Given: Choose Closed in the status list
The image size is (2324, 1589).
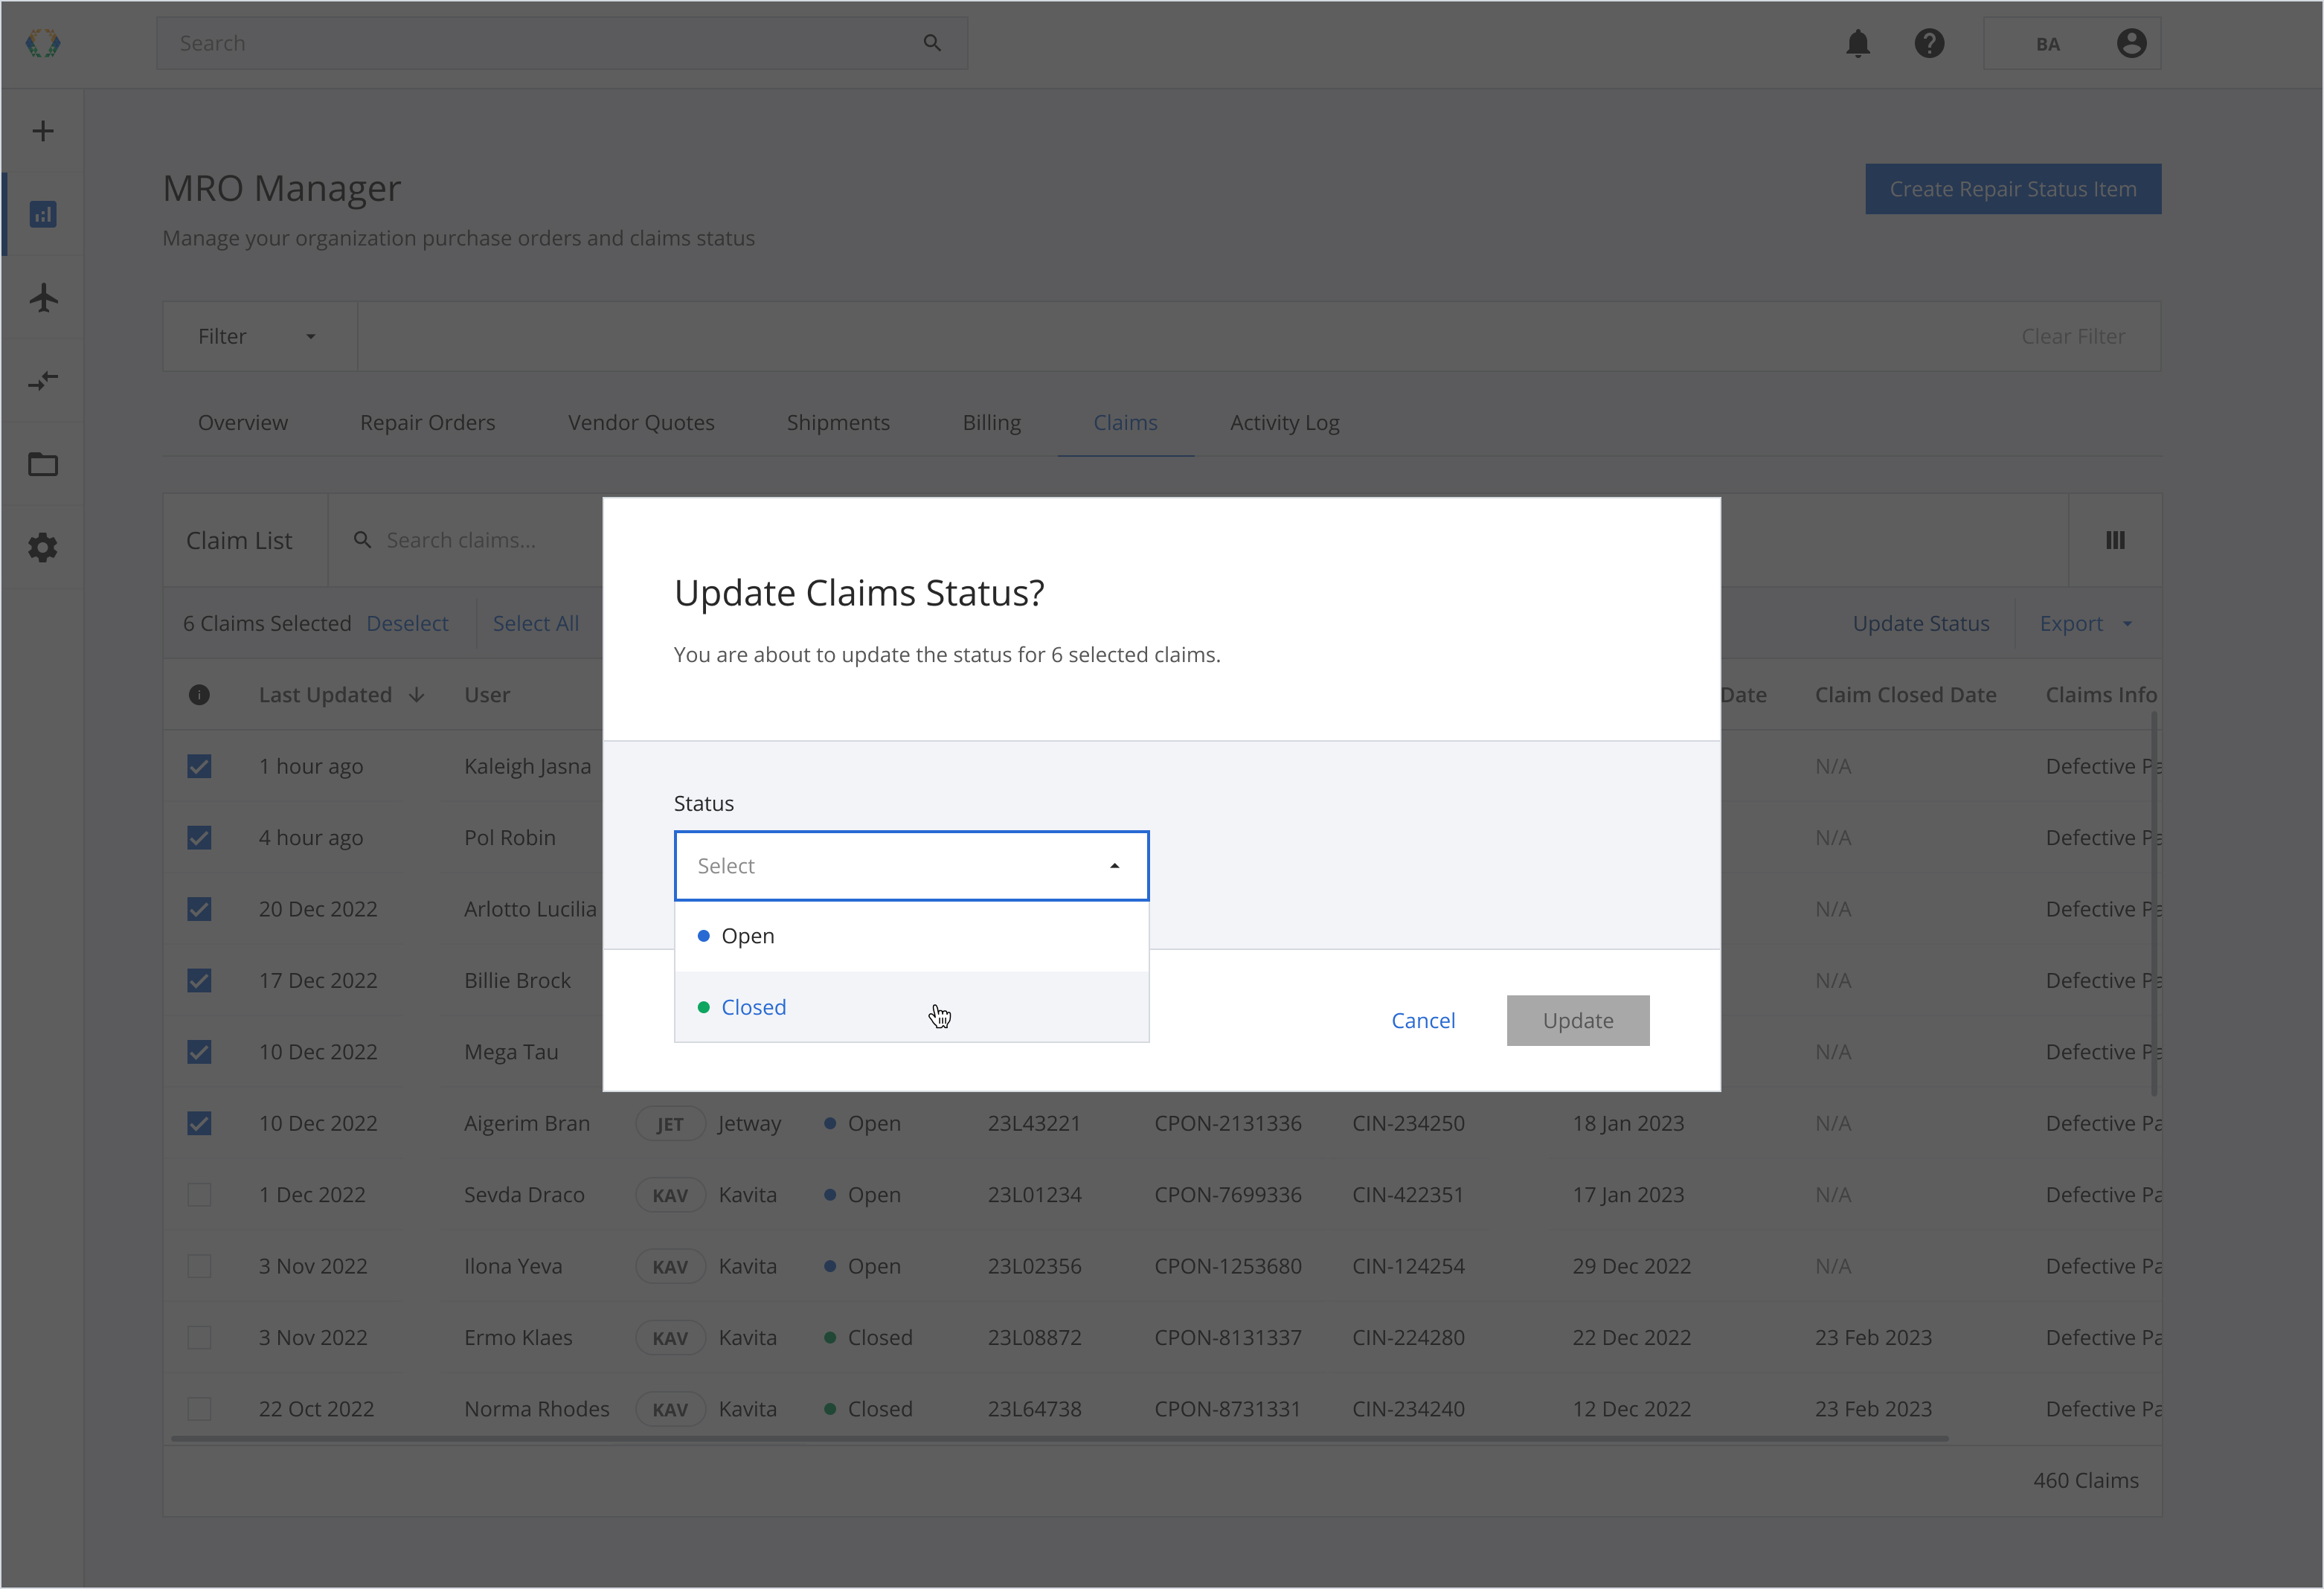Looking at the screenshot, I should point(911,1007).
